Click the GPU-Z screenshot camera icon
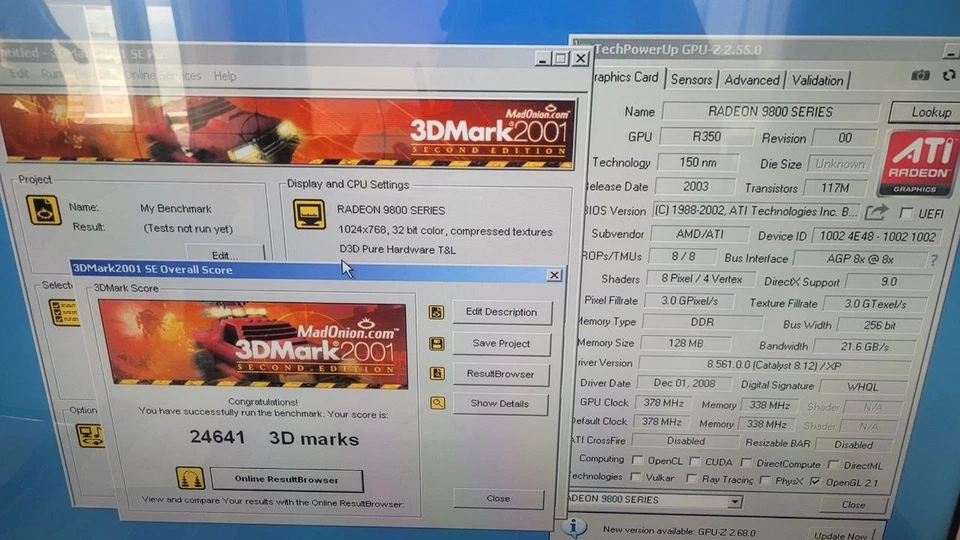960x540 pixels. coord(920,75)
